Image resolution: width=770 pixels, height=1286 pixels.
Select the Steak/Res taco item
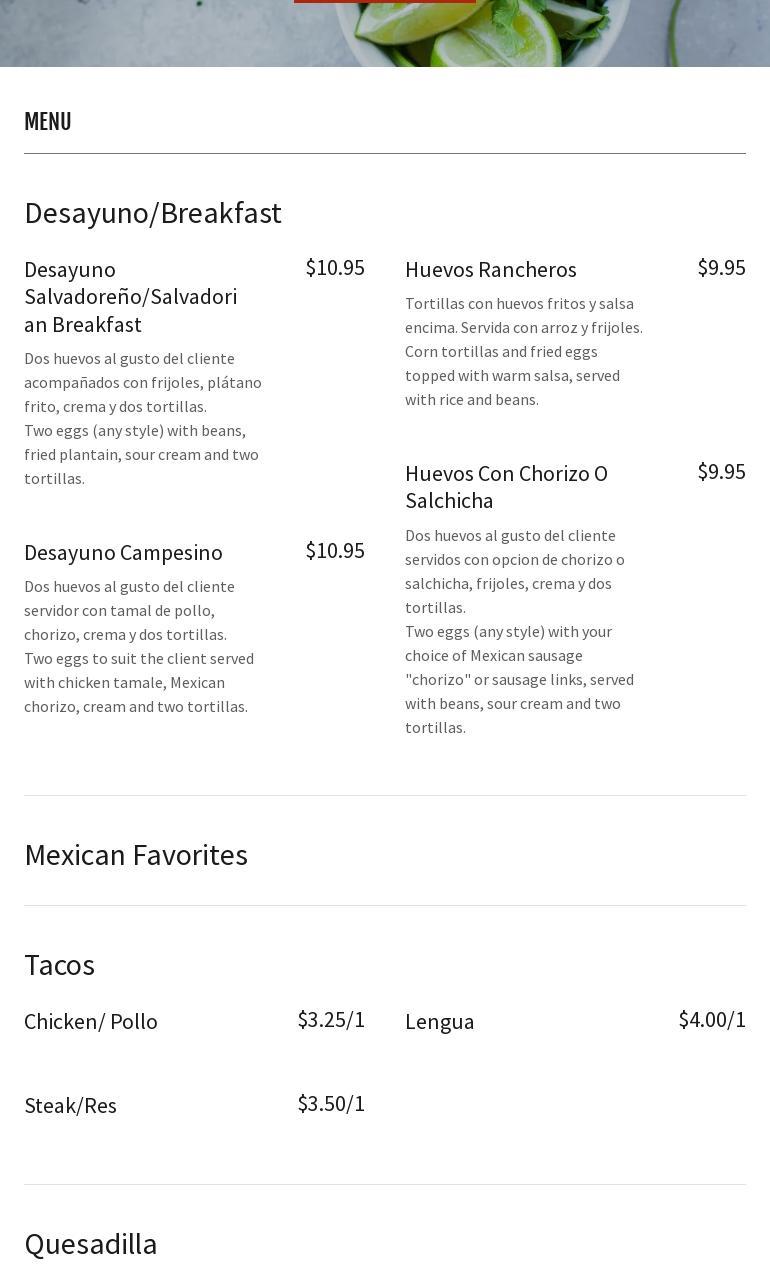[70, 1106]
